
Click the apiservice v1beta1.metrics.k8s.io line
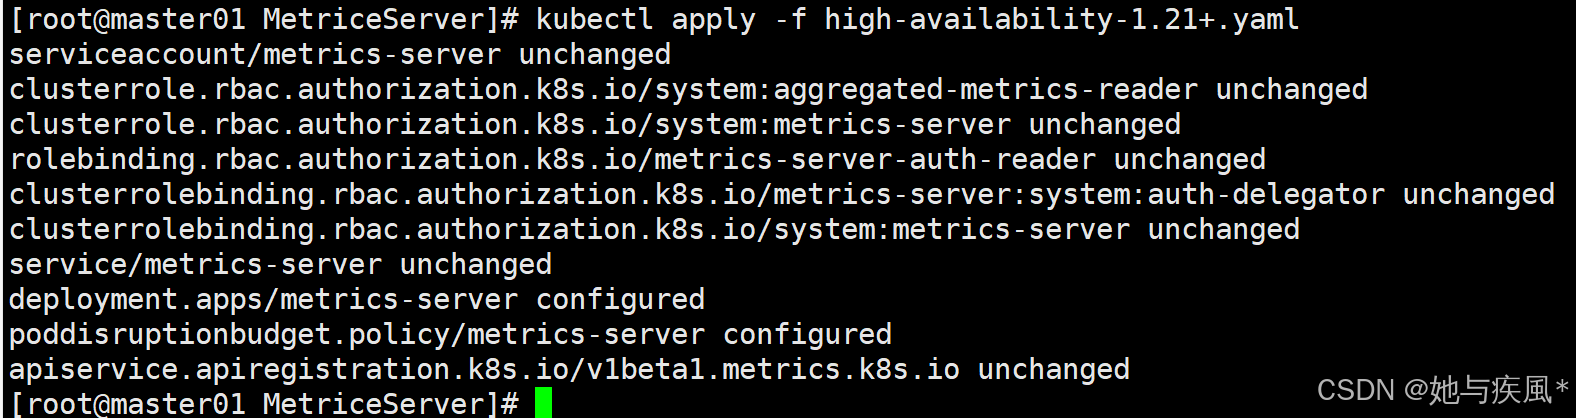click(569, 369)
